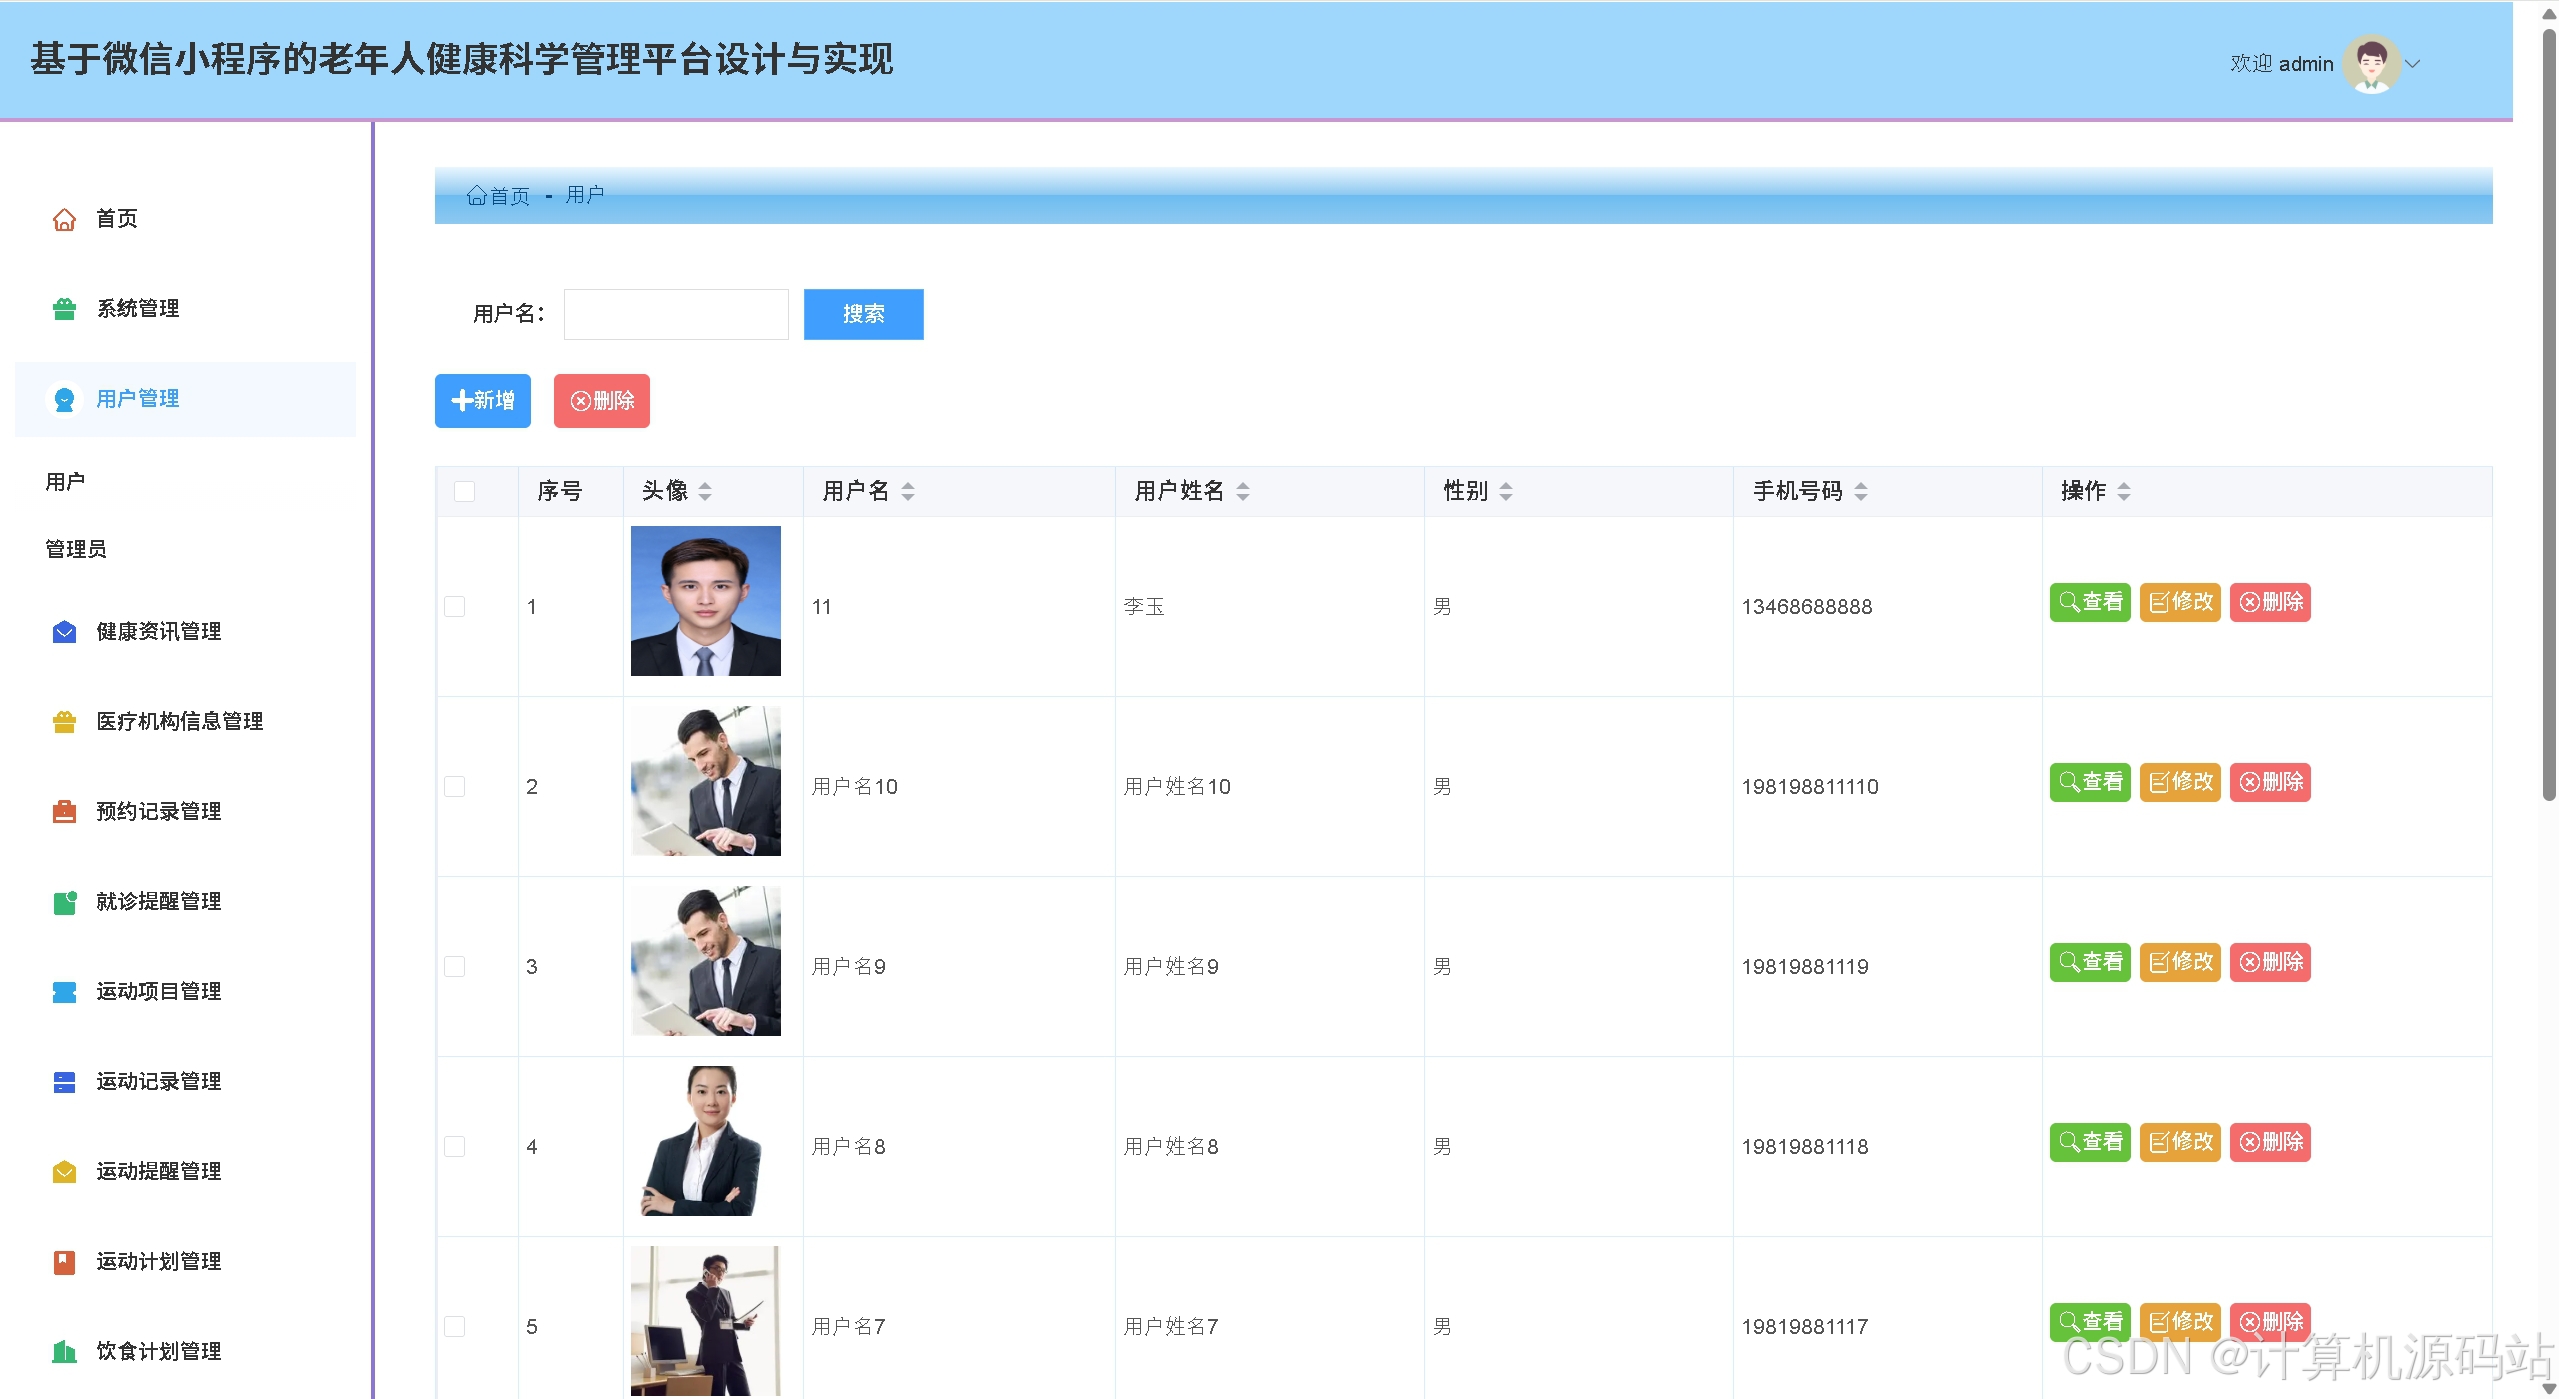Click the 健康资讯管理 envelope icon
This screenshot has width=2559, height=1399.
click(64, 632)
